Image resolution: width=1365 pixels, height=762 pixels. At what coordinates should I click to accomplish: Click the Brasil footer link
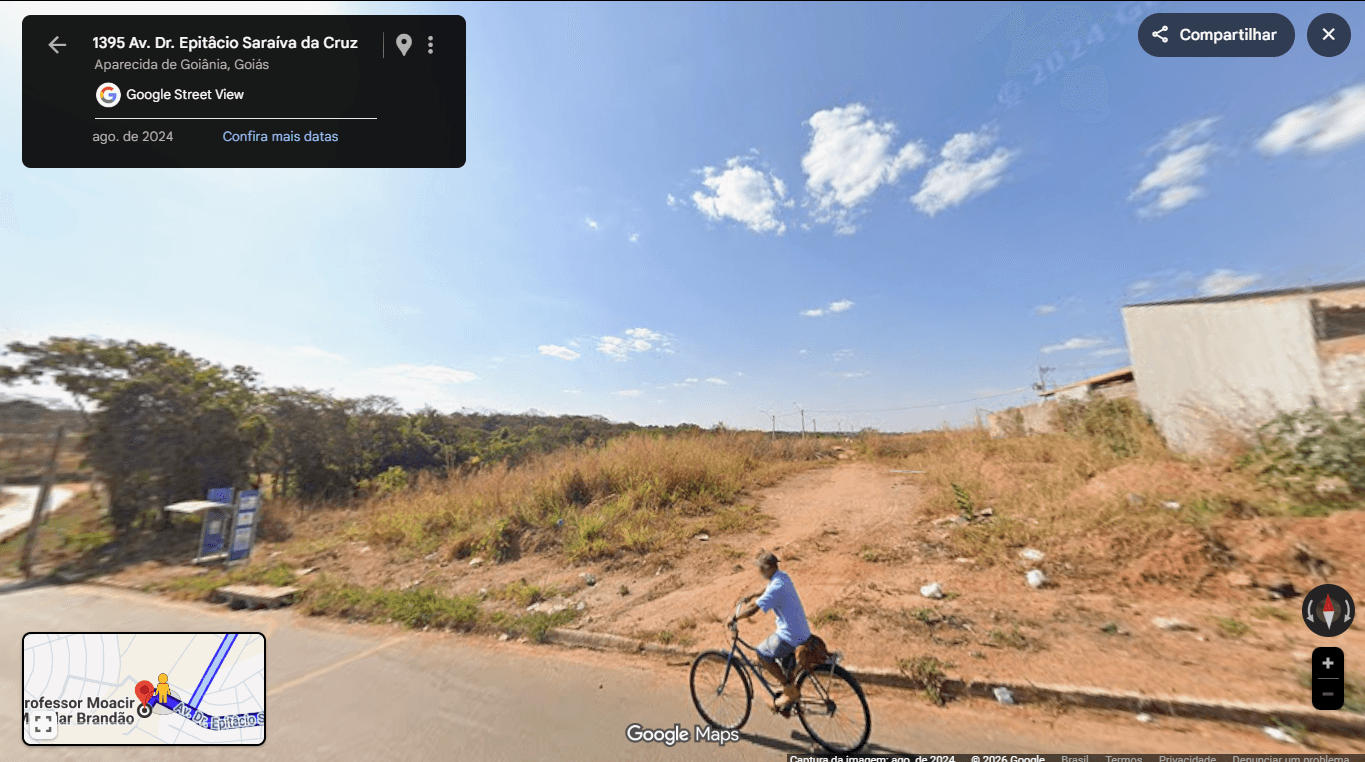[1075, 759]
